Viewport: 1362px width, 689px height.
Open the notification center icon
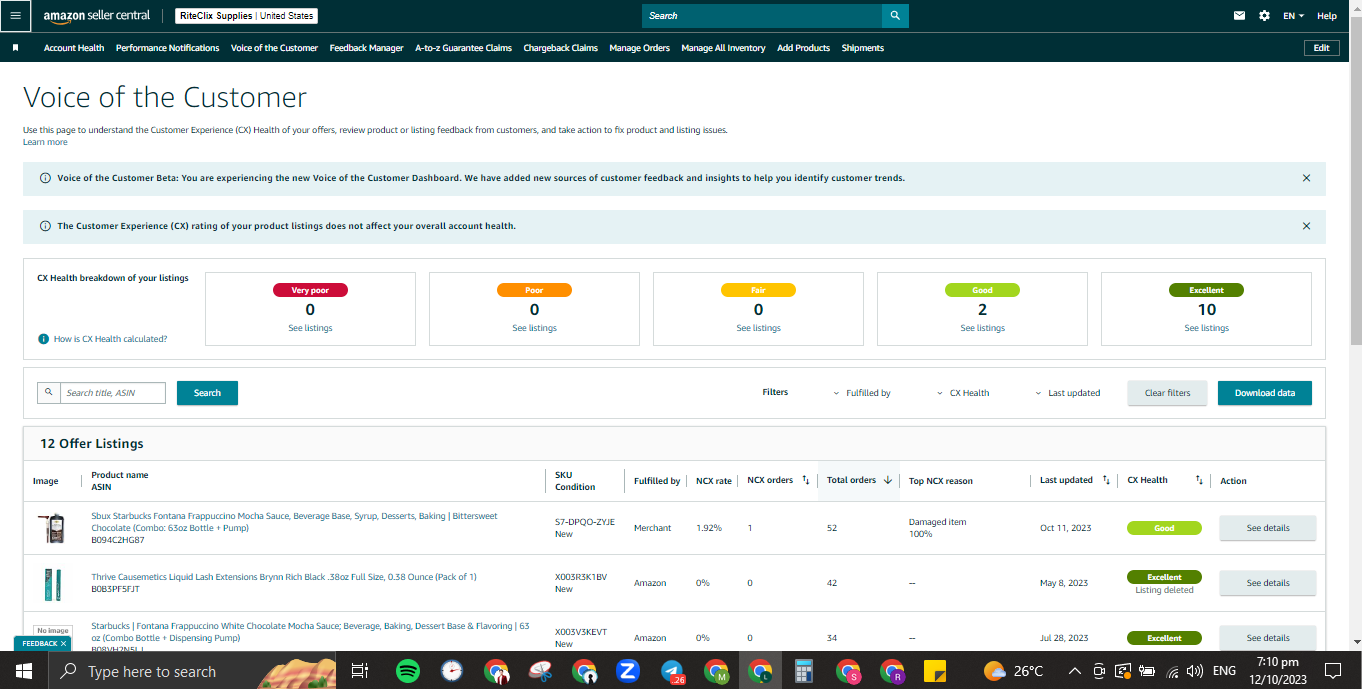coord(1333,671)
